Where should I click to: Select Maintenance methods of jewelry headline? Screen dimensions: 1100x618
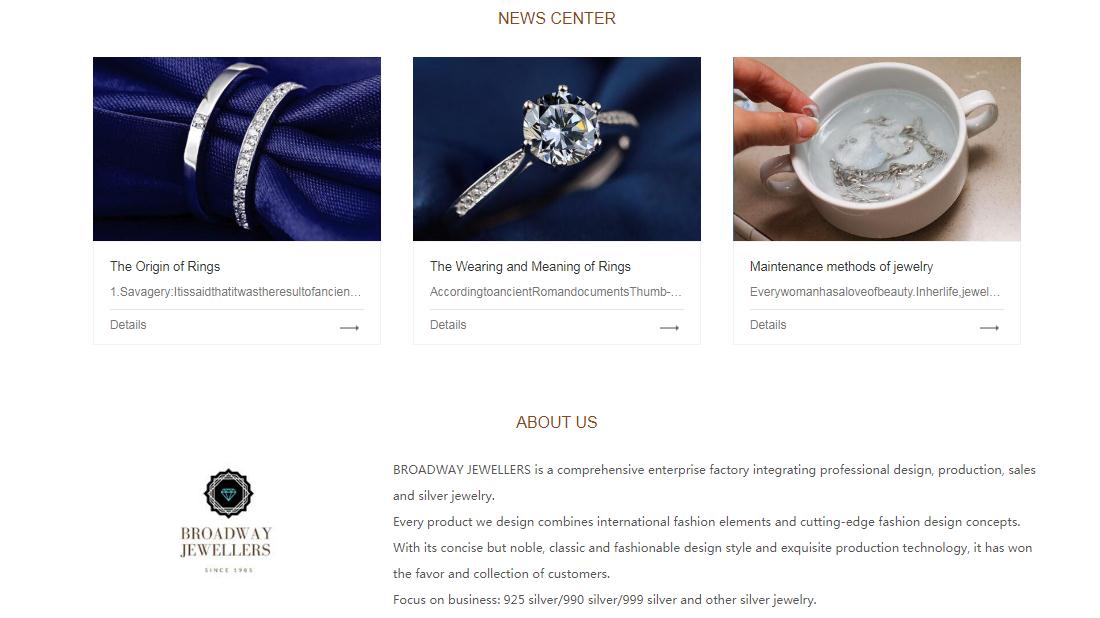click(841, 267)
